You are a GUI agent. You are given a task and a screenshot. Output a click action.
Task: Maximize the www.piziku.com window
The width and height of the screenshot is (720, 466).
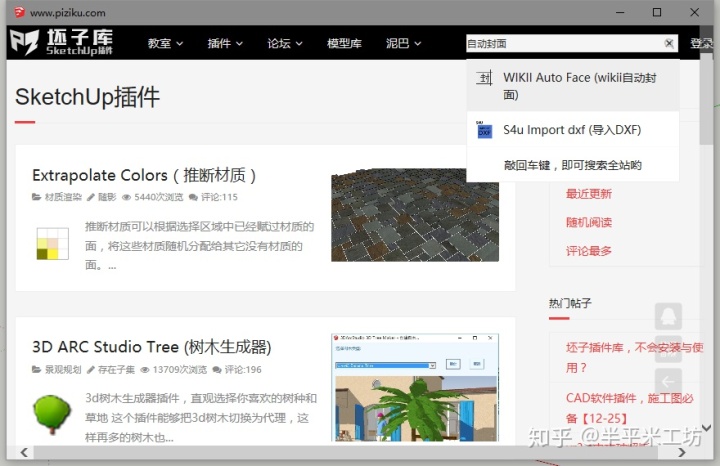tap(657, 12)
